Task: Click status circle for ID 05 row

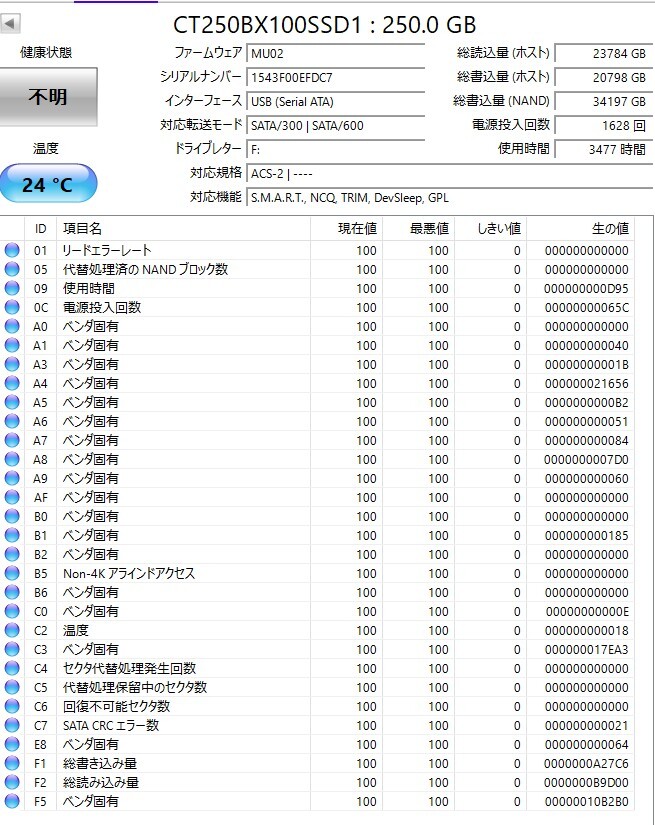Action: pos(12,269)
